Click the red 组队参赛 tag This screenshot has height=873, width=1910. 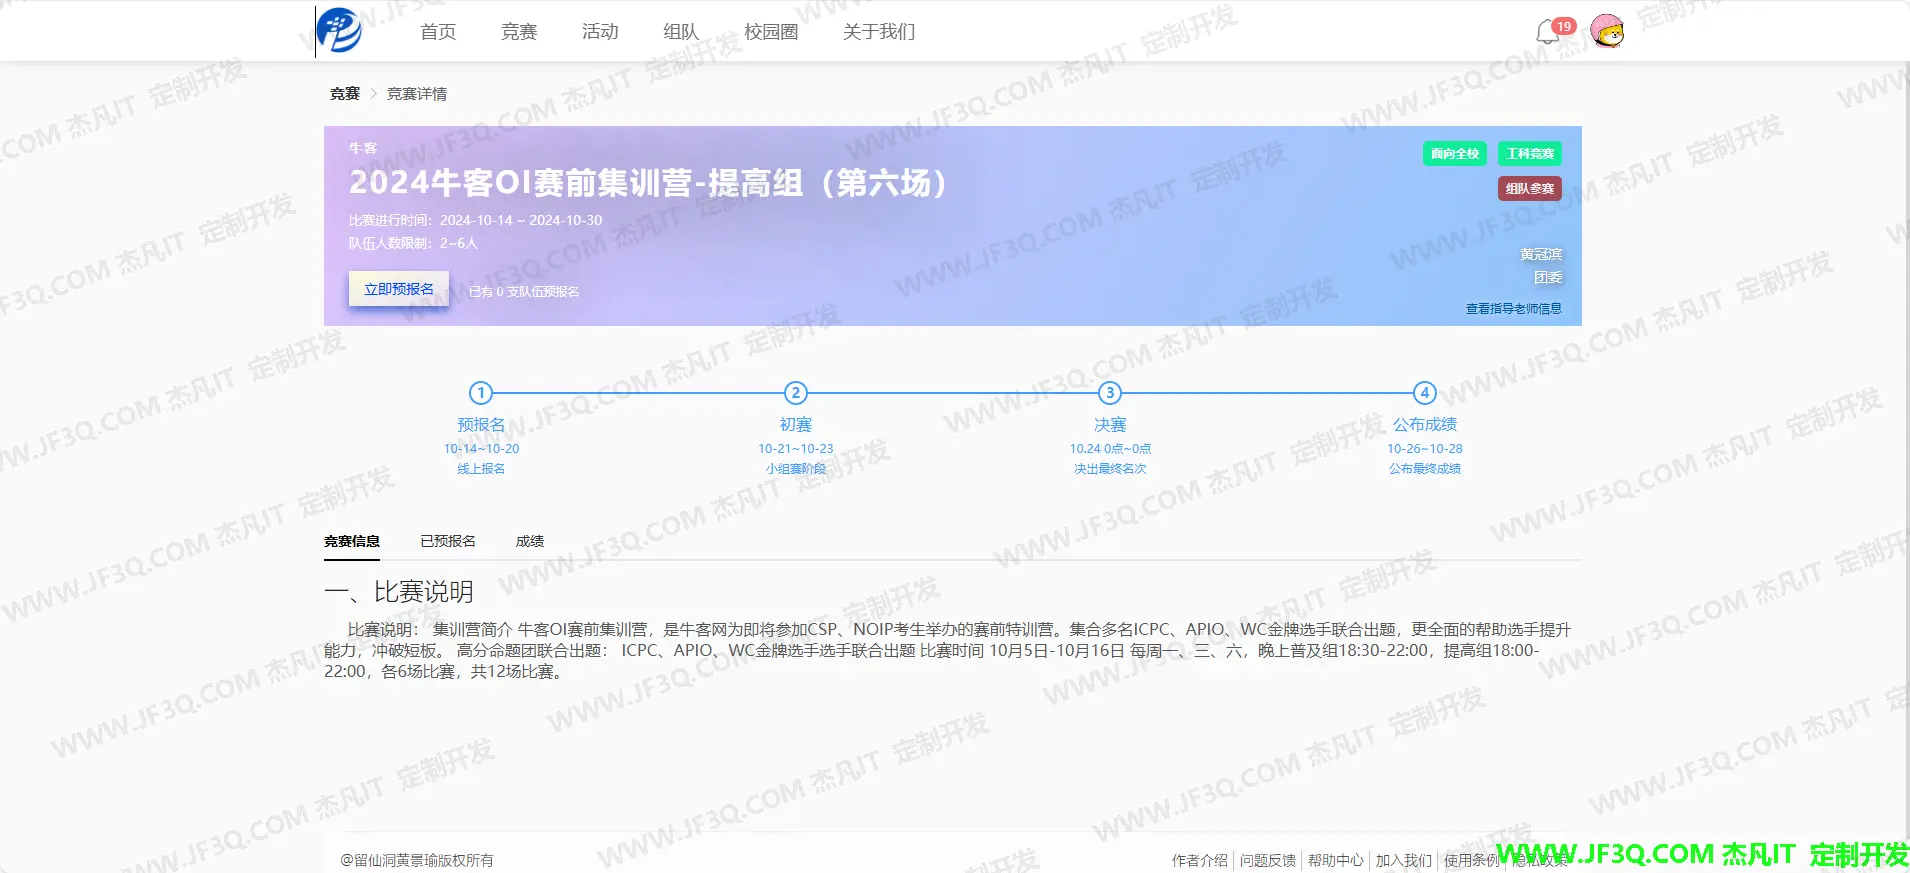point(1529,189)
